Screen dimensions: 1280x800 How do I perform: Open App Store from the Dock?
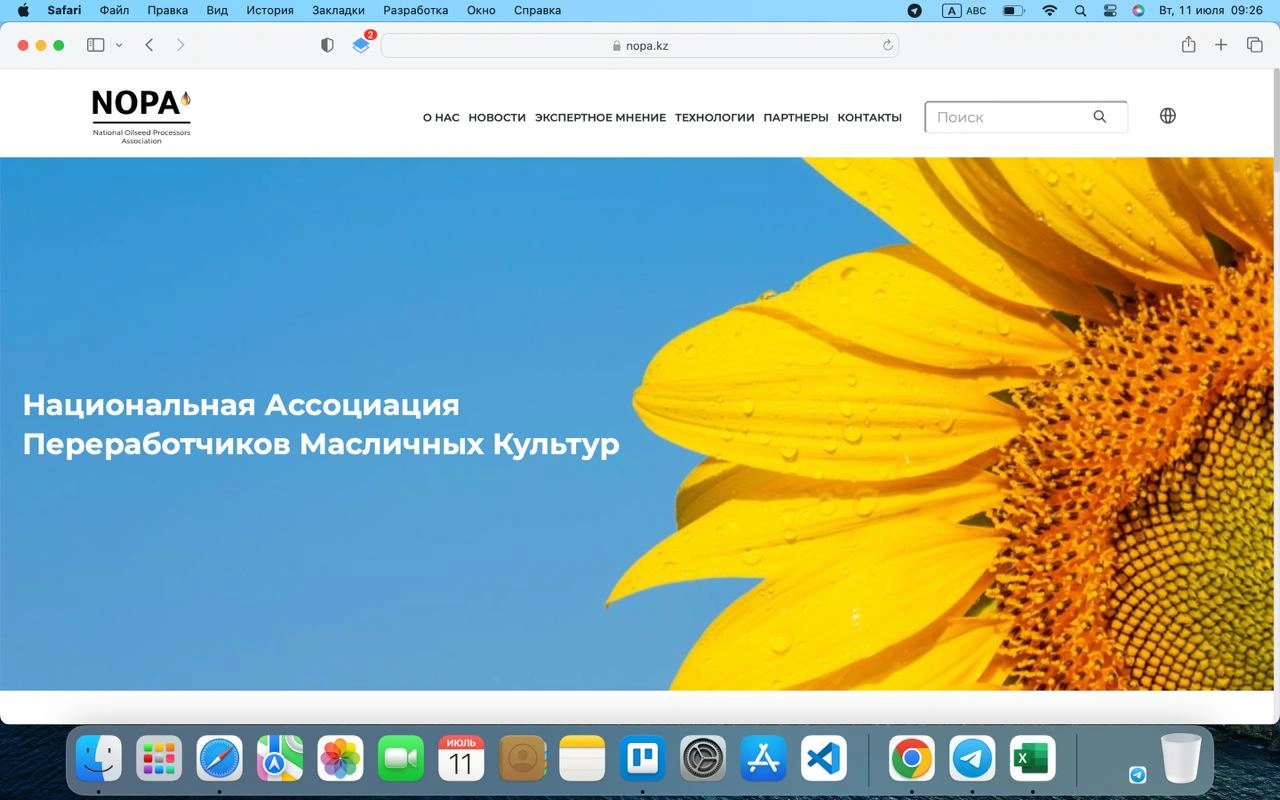click(763, 758)
